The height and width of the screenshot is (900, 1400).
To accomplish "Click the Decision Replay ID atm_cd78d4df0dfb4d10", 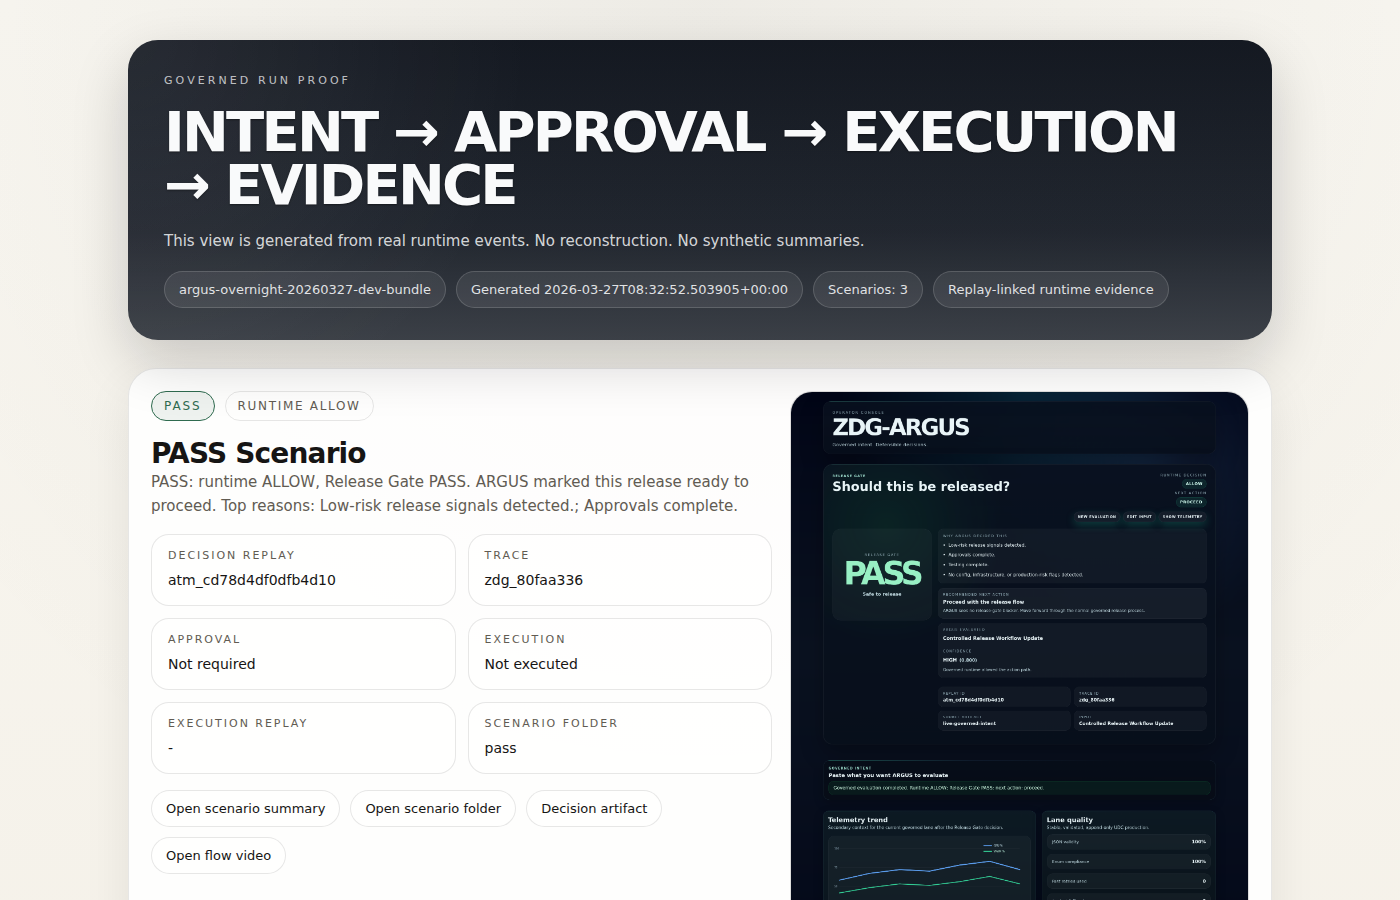I will pyautogui.click(x=252, y=580).
